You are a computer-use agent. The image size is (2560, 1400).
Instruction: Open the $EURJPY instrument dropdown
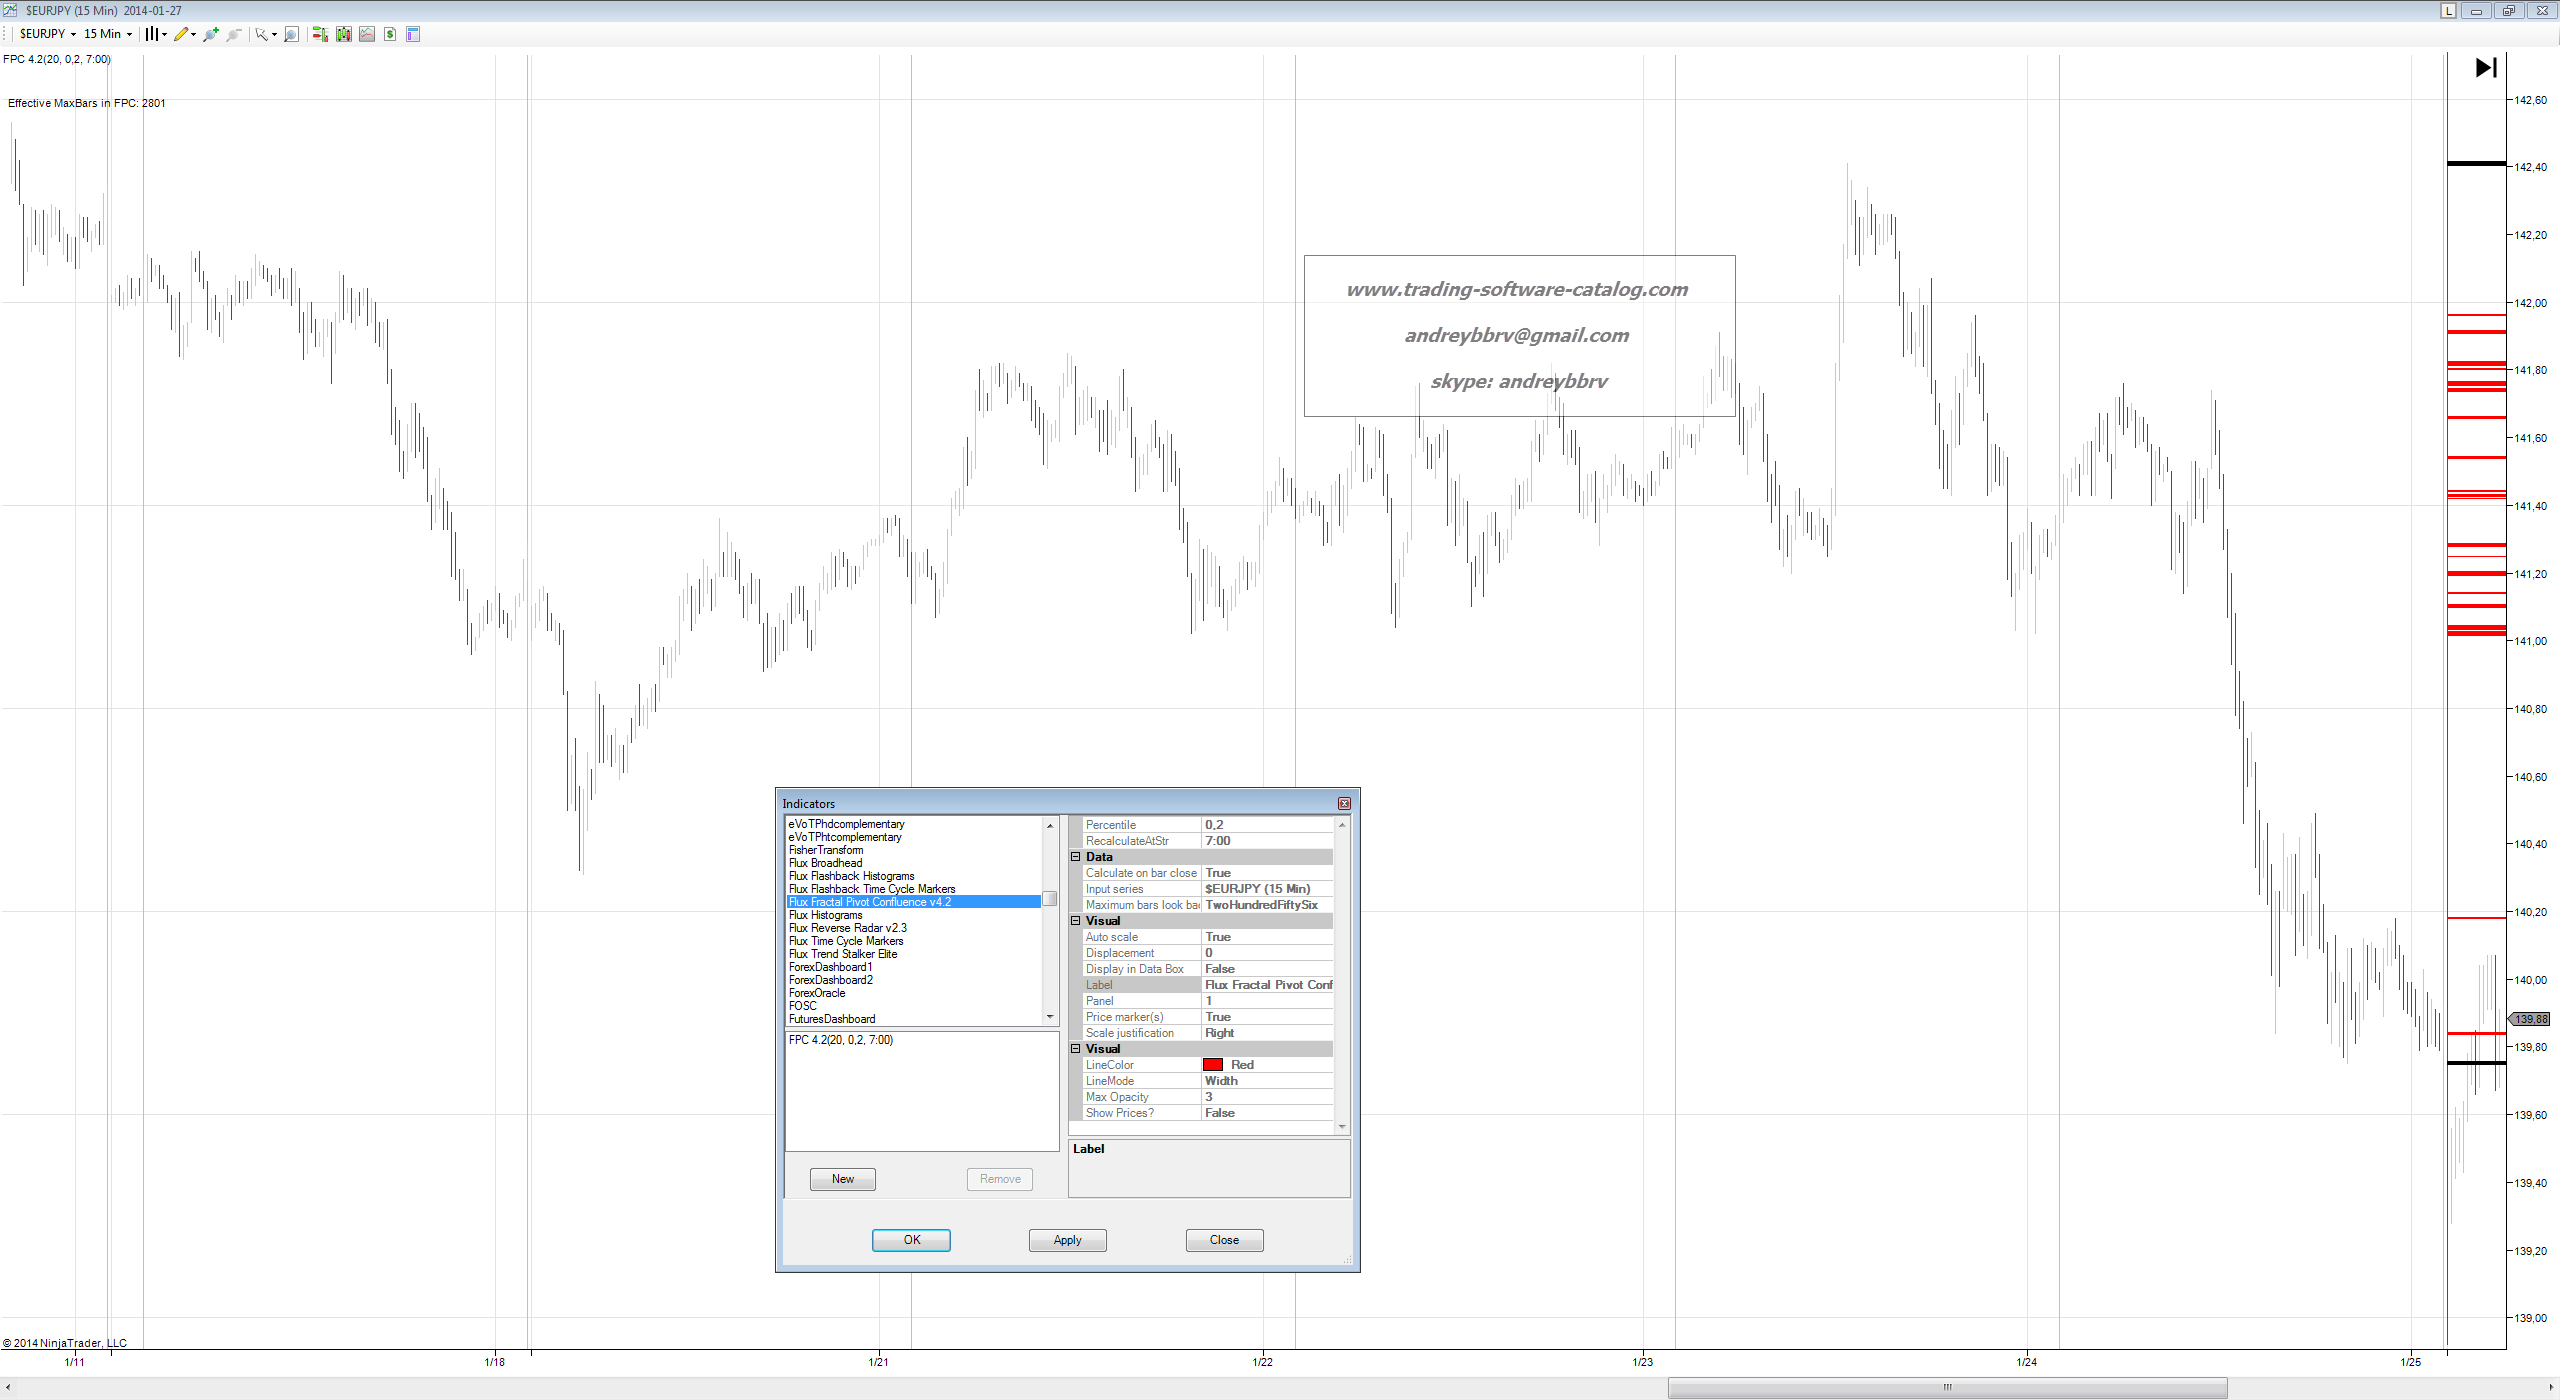tap(47, 34)
